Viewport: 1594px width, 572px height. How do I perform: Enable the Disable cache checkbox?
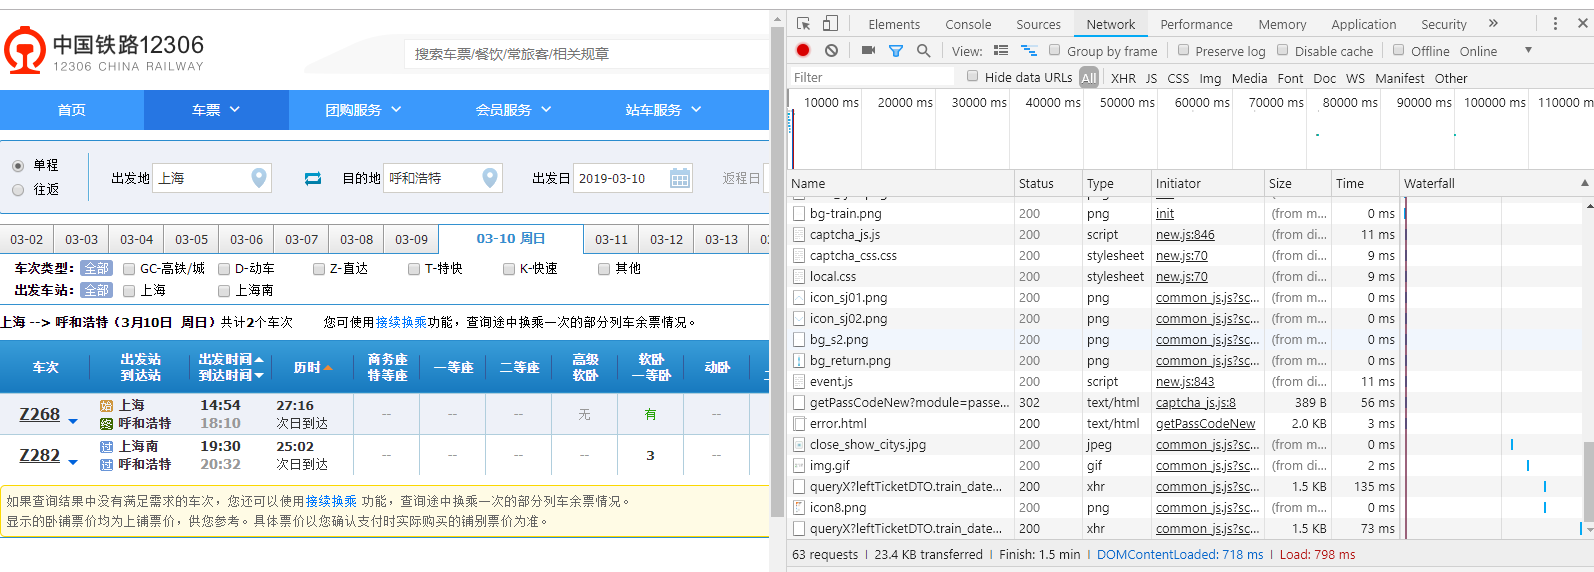(1283, 50)
